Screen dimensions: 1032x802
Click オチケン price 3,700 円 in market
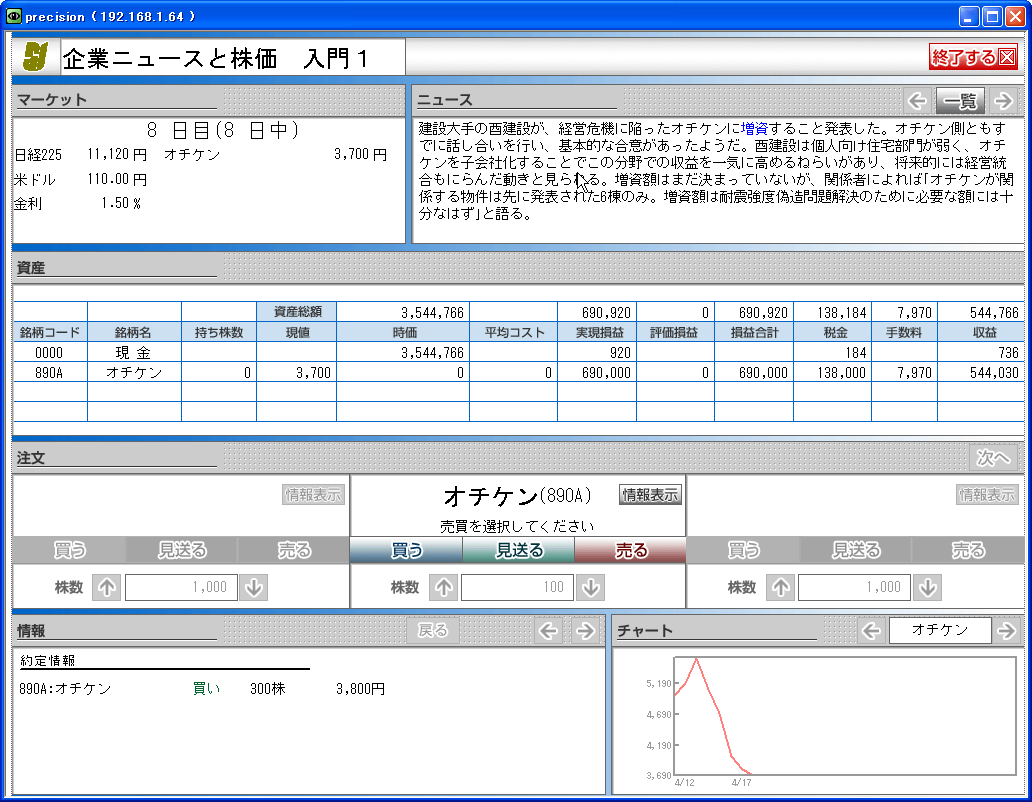(x=360, y=155)
